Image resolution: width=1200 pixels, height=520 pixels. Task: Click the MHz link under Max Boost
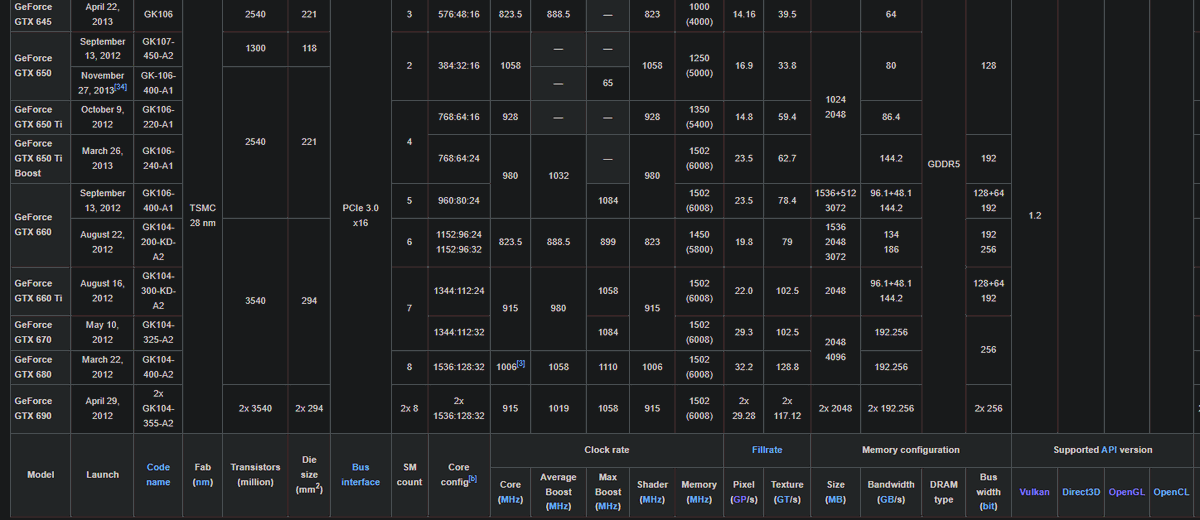(x=607, y=506)
